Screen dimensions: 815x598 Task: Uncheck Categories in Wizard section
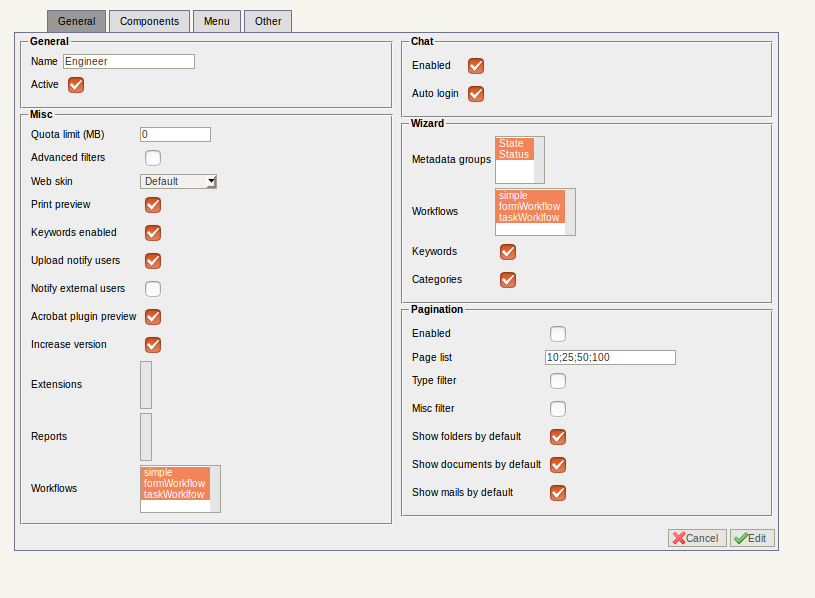pos(508,280)
